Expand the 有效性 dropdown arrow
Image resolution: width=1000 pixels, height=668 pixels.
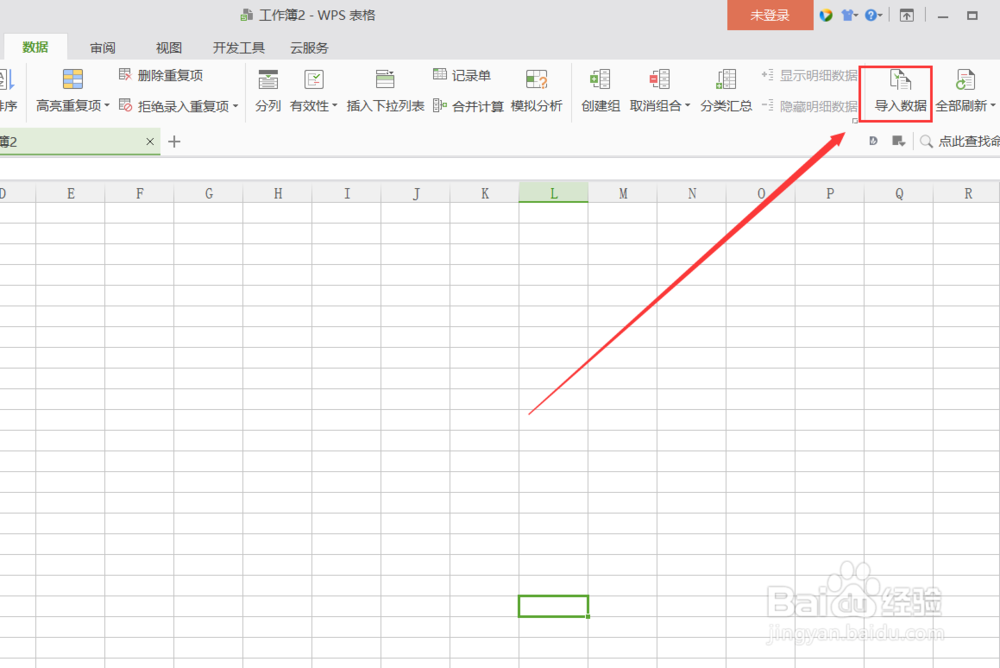point(334,106)
